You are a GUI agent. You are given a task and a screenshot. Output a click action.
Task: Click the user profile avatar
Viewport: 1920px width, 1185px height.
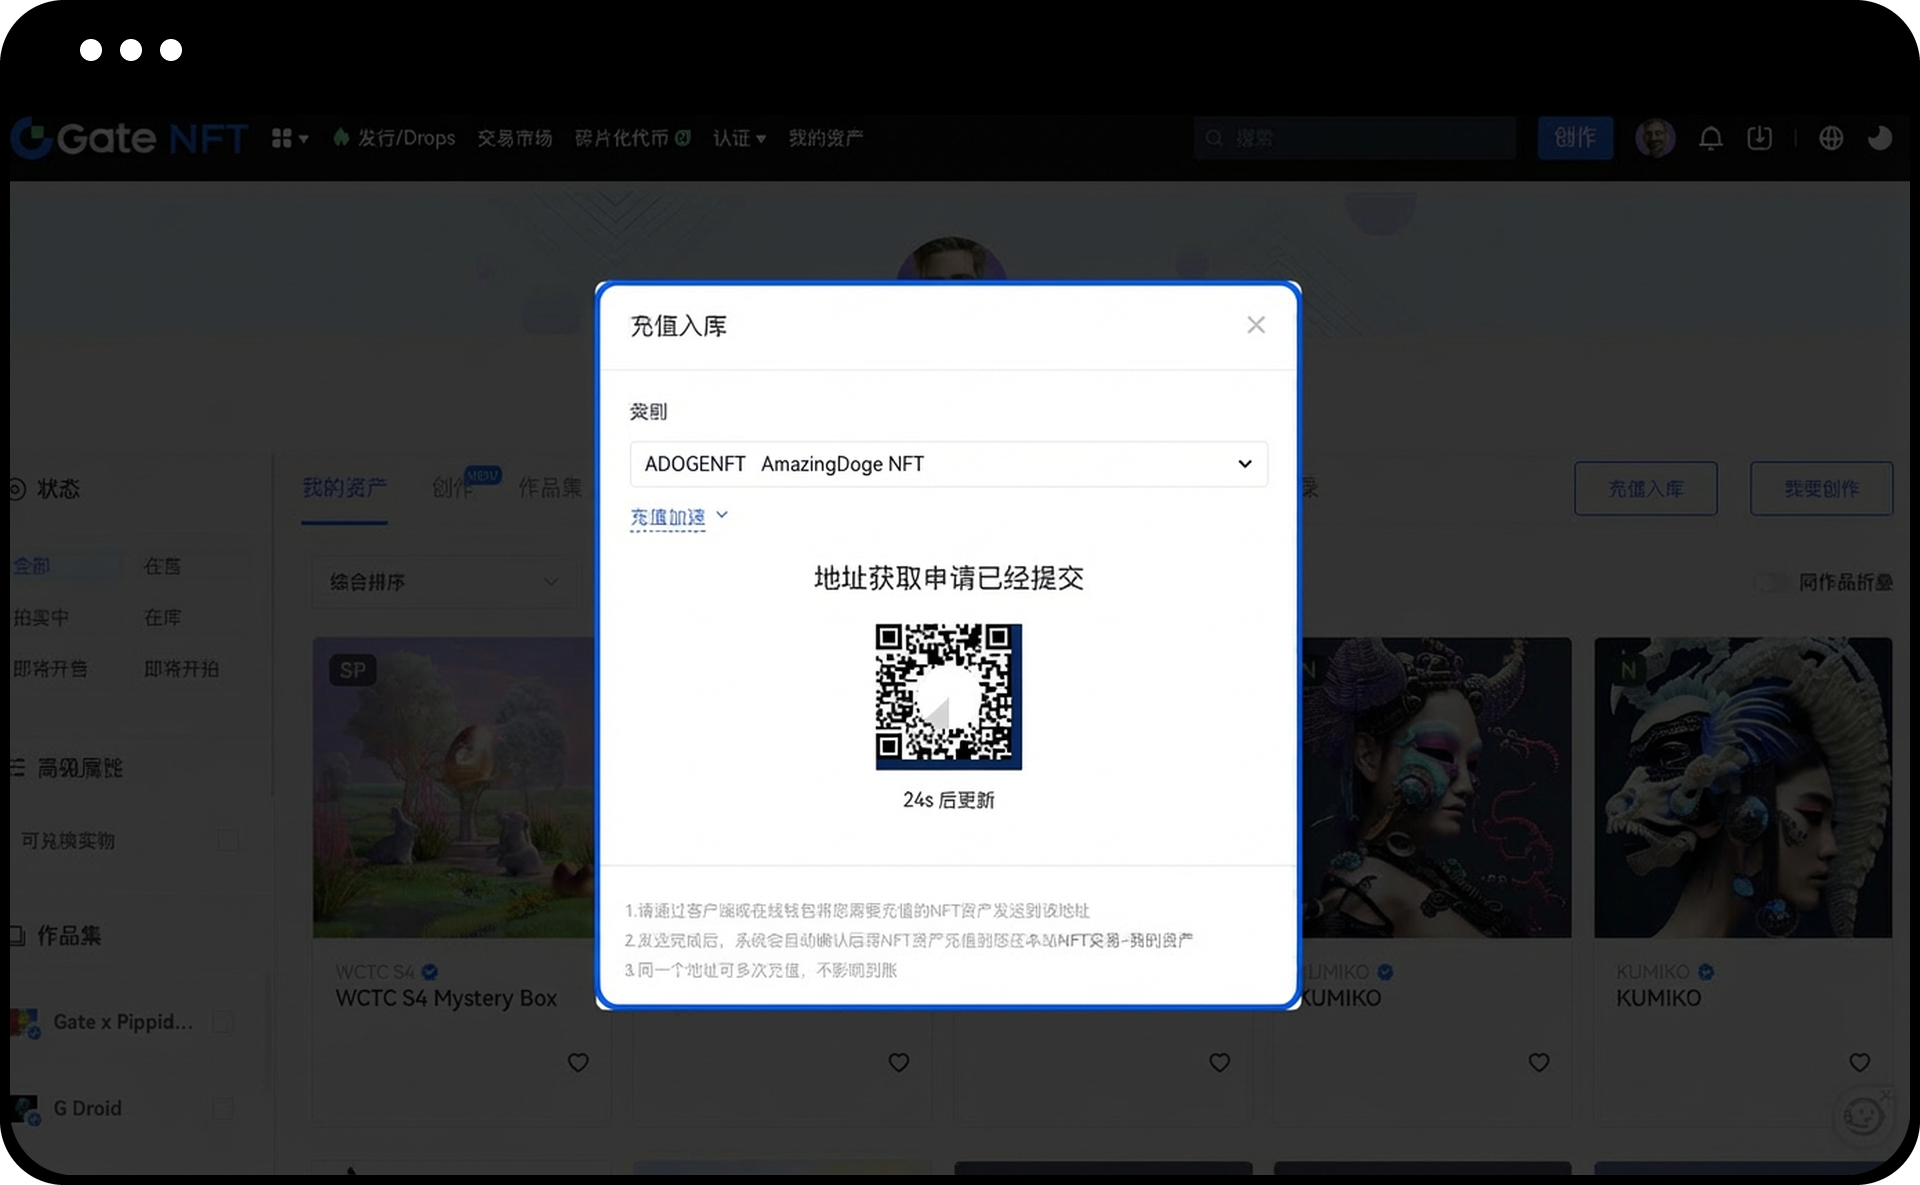tap(1656, 137)
